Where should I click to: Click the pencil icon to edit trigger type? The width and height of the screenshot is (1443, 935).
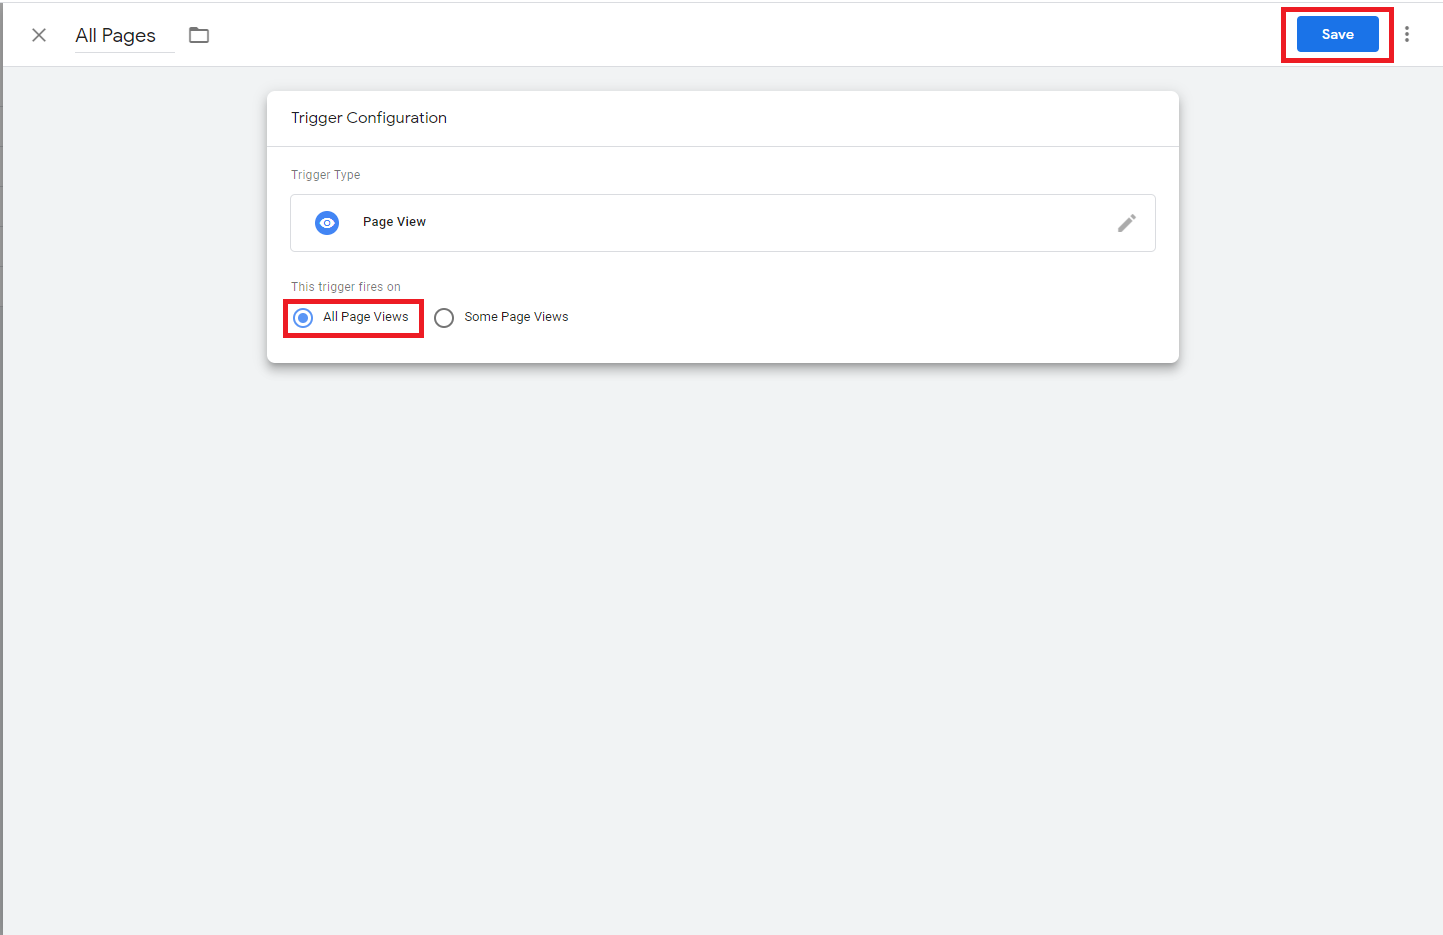(1127, 222)
